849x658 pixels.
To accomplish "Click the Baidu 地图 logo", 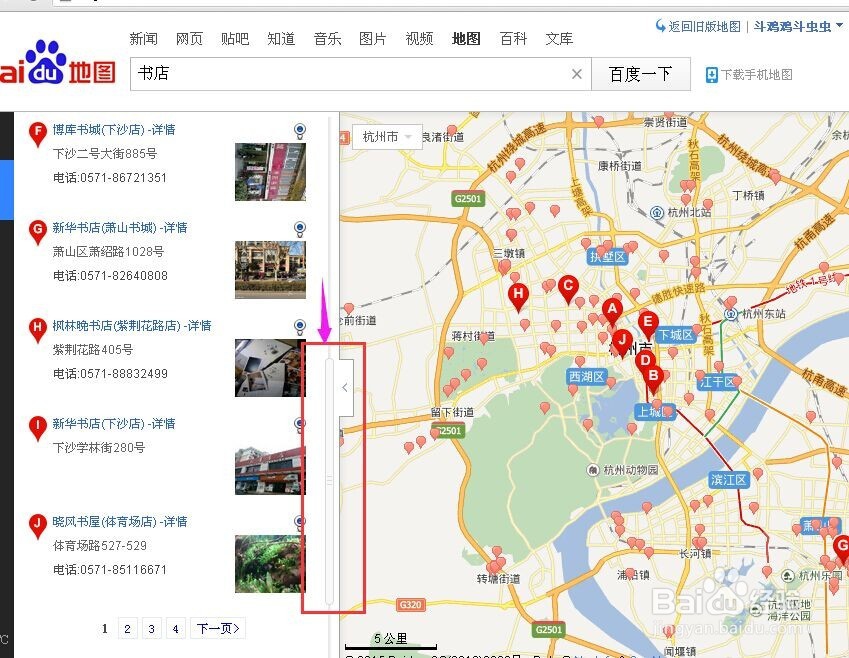I will 57,63.
